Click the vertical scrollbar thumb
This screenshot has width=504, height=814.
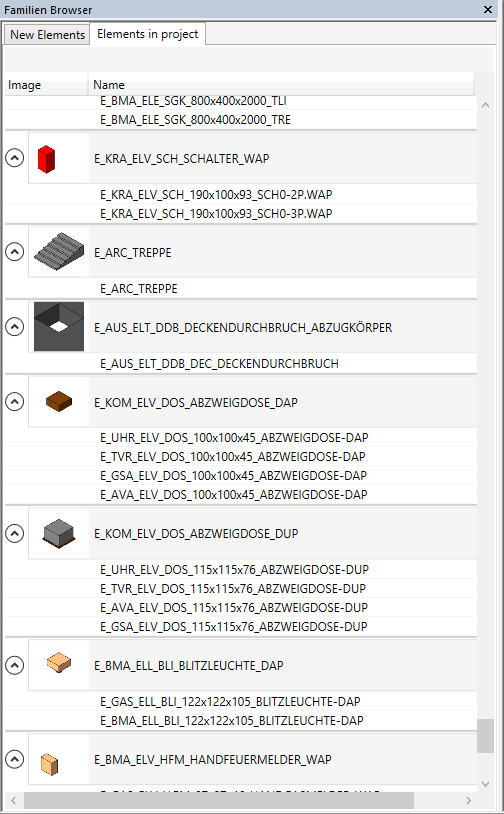pyautogui.click(x=485, y=736)
